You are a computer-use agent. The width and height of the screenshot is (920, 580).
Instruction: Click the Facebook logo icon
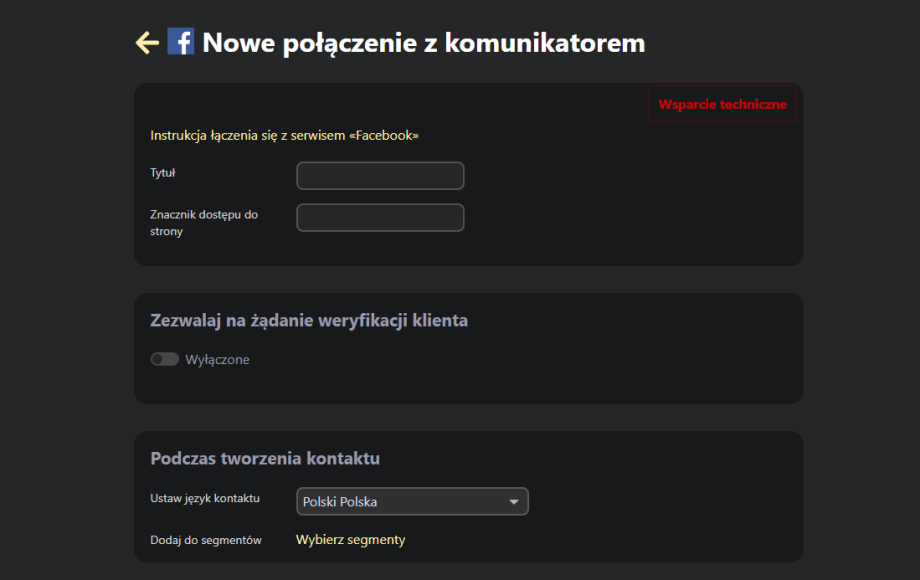pyautogui.click(x=180, y=42)
